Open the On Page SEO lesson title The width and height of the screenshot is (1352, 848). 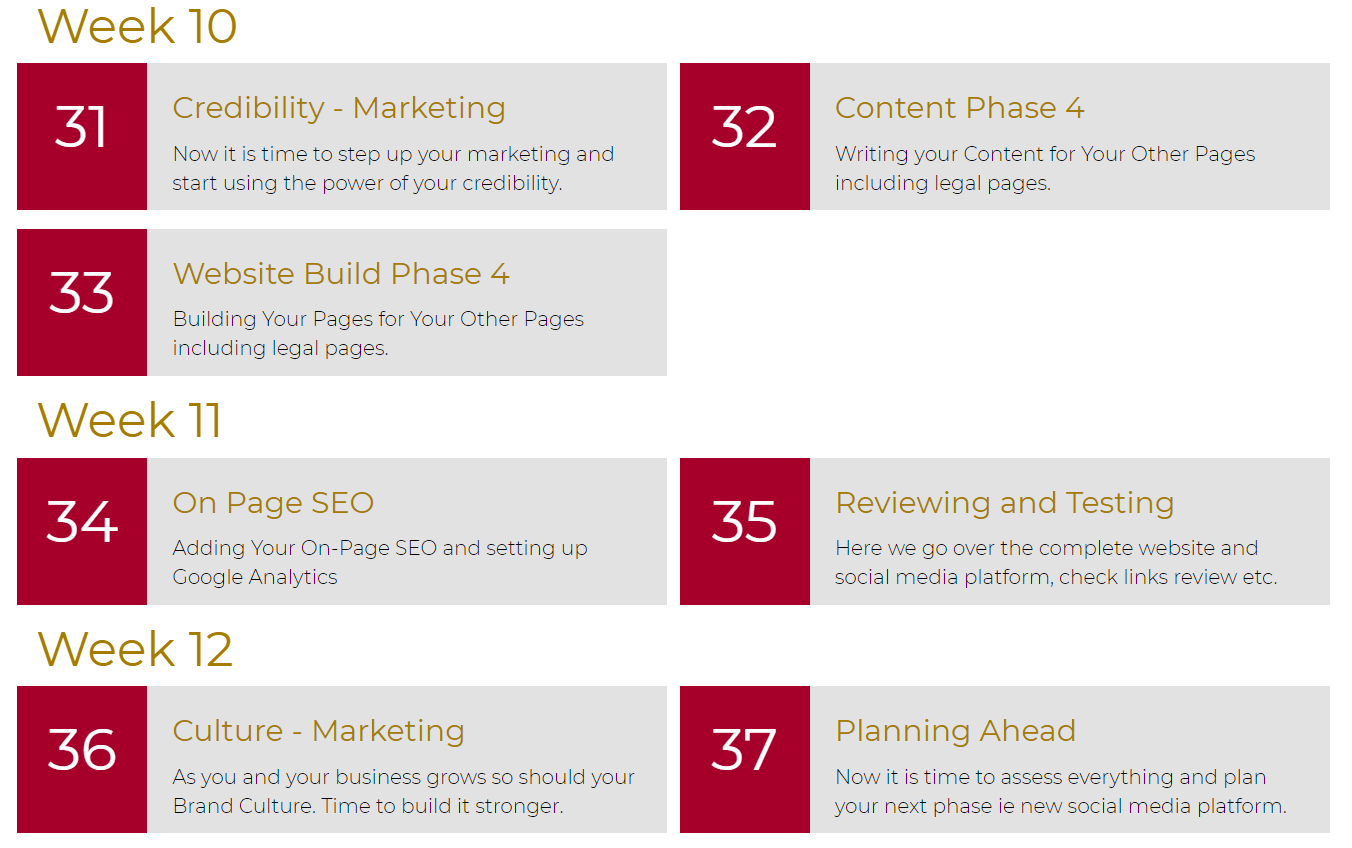point(273,503)
